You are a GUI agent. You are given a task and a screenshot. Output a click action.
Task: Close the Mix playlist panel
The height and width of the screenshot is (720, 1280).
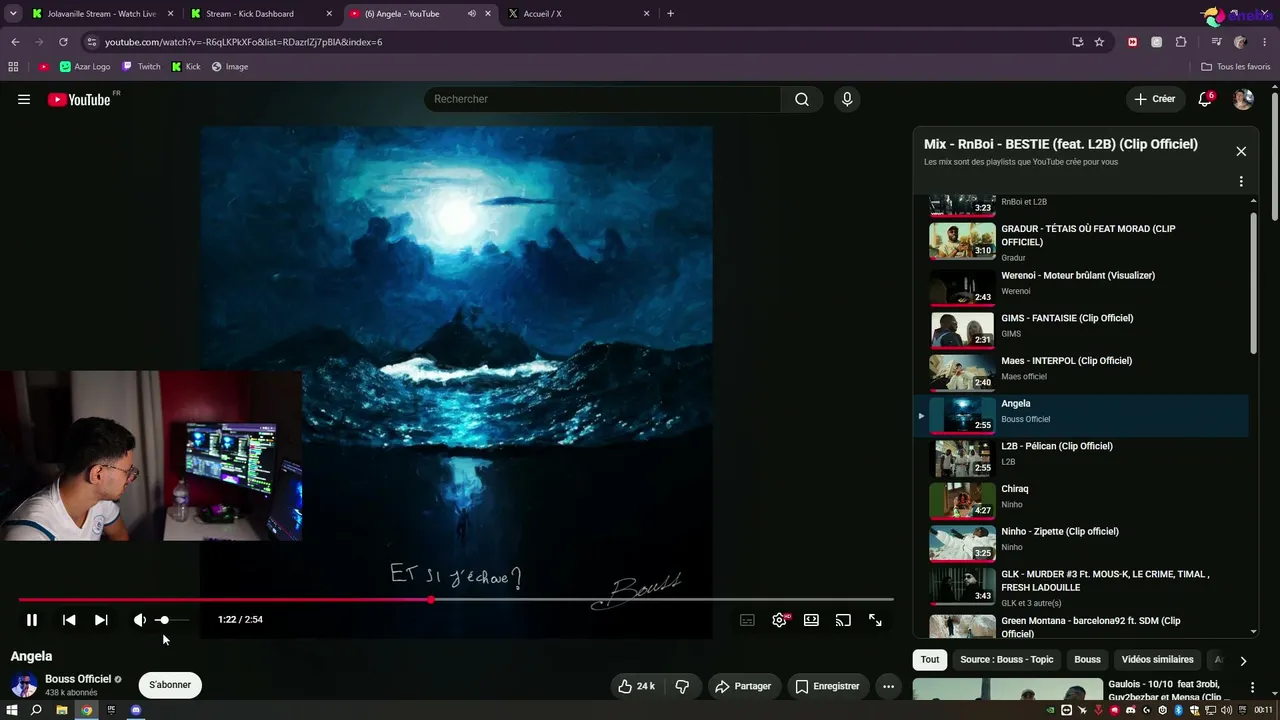click(1241, 151)
